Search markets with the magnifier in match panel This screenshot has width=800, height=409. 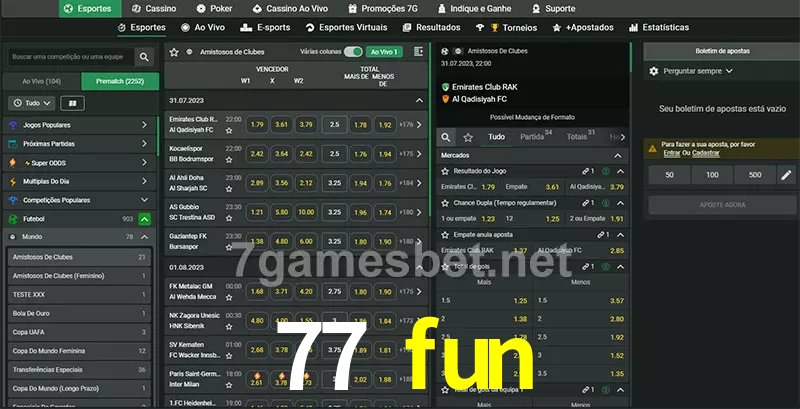[447, 136]
